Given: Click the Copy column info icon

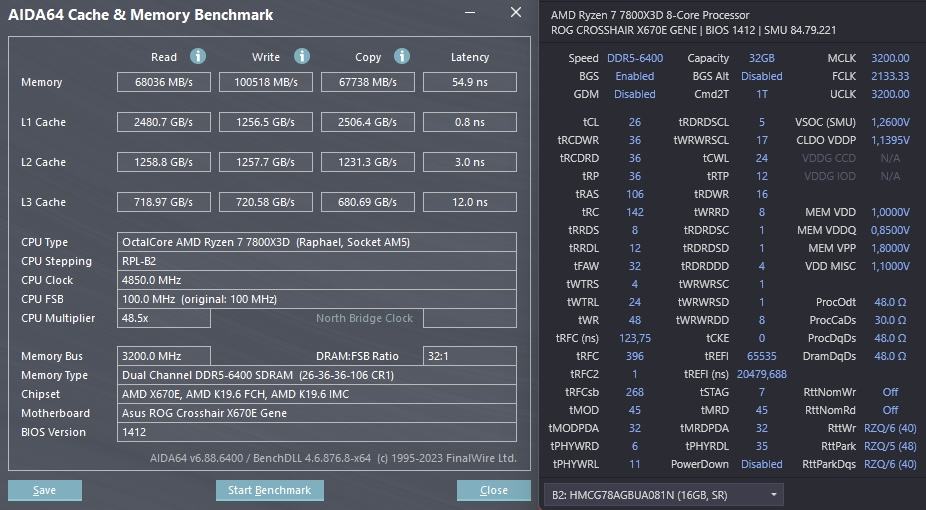Looking at the screenshot, I should point(402,57).
